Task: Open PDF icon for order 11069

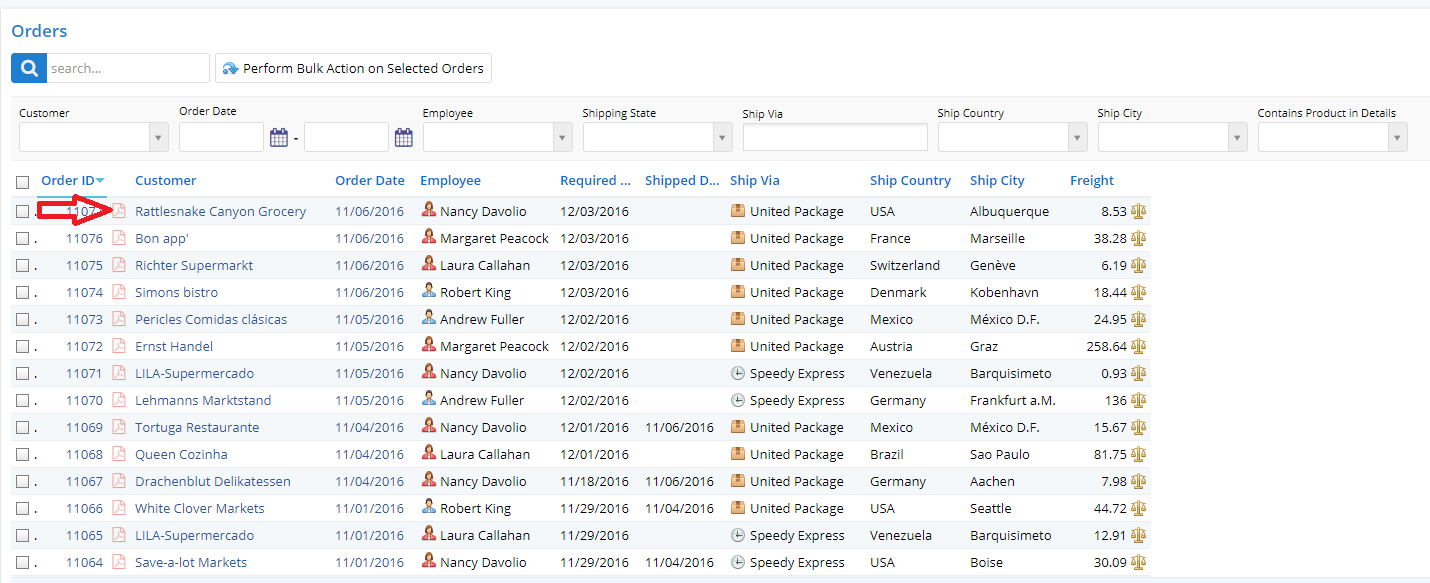Action: pyautogui.click(x=119, y=427)
